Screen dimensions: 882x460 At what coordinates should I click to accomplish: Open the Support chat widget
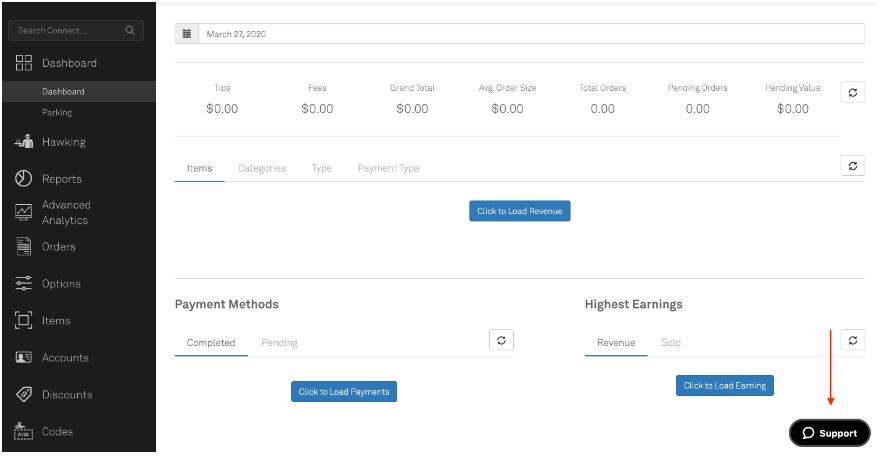tap(829, 433)
